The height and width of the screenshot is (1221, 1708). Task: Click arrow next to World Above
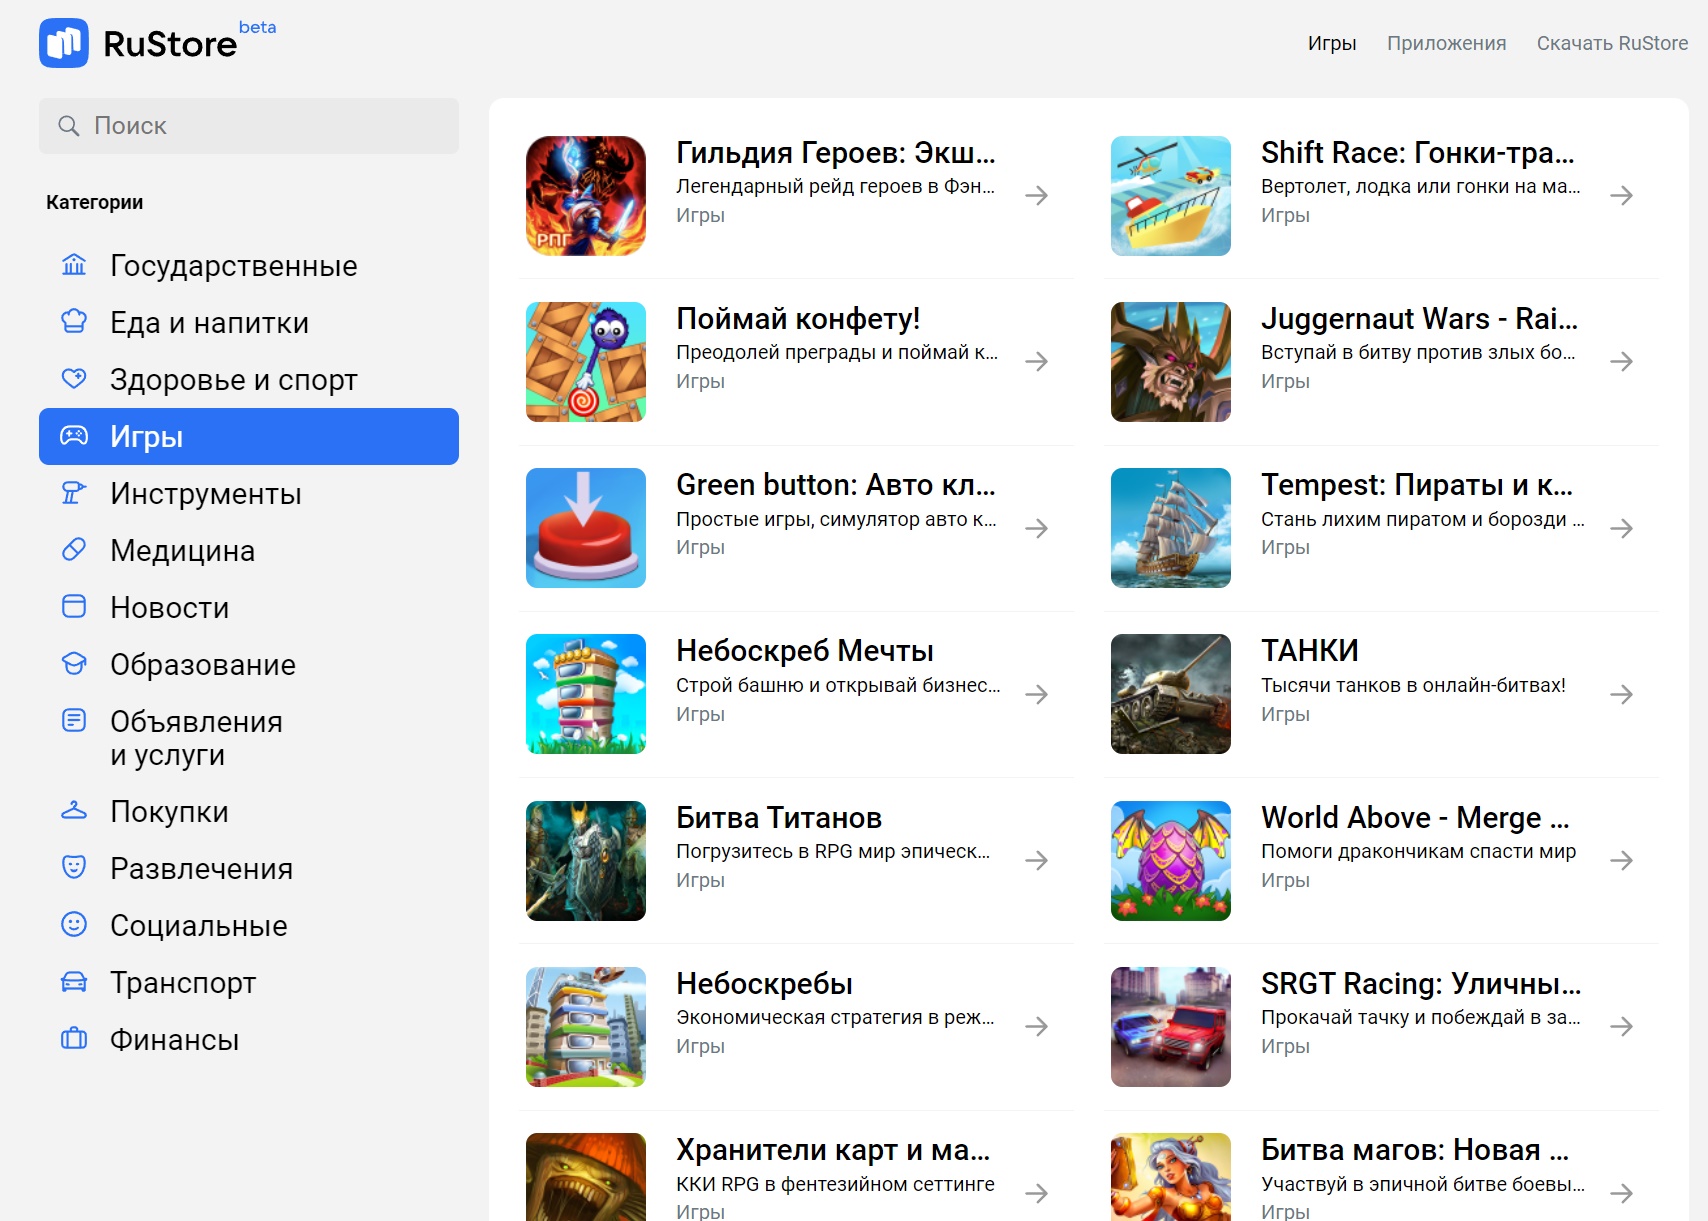1622,860
